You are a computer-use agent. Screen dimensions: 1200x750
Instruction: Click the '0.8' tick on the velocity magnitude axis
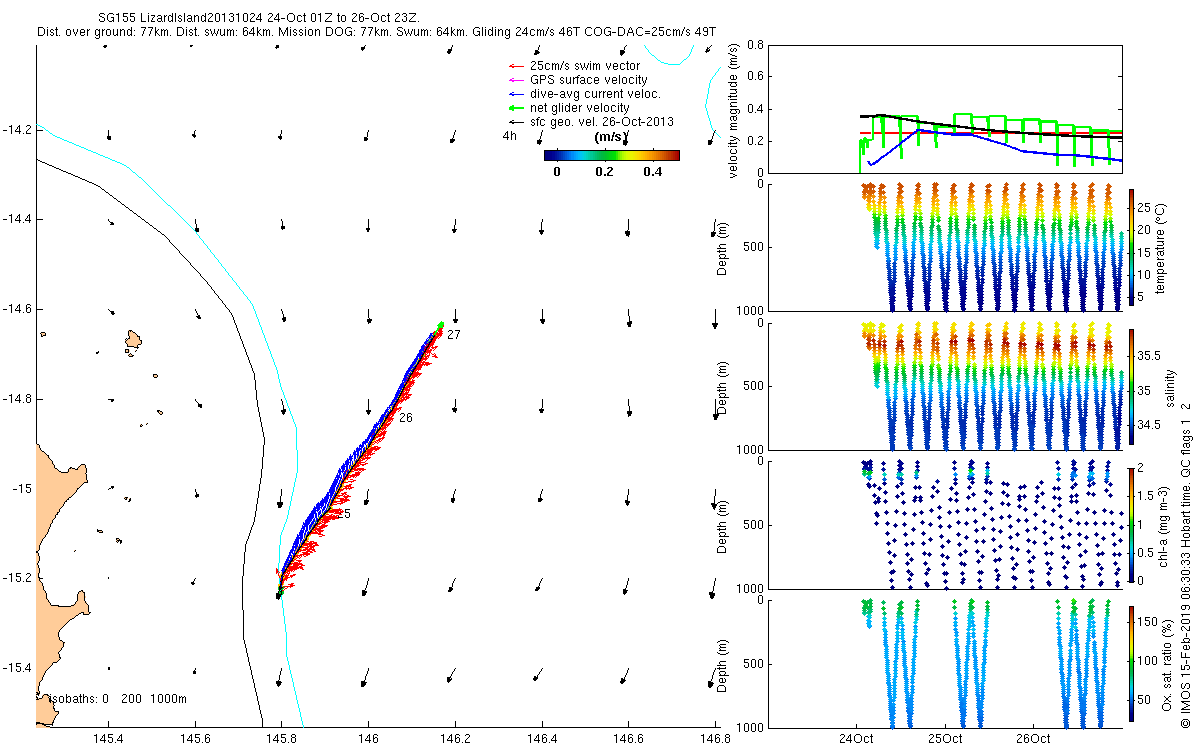(x=755, y=46)
